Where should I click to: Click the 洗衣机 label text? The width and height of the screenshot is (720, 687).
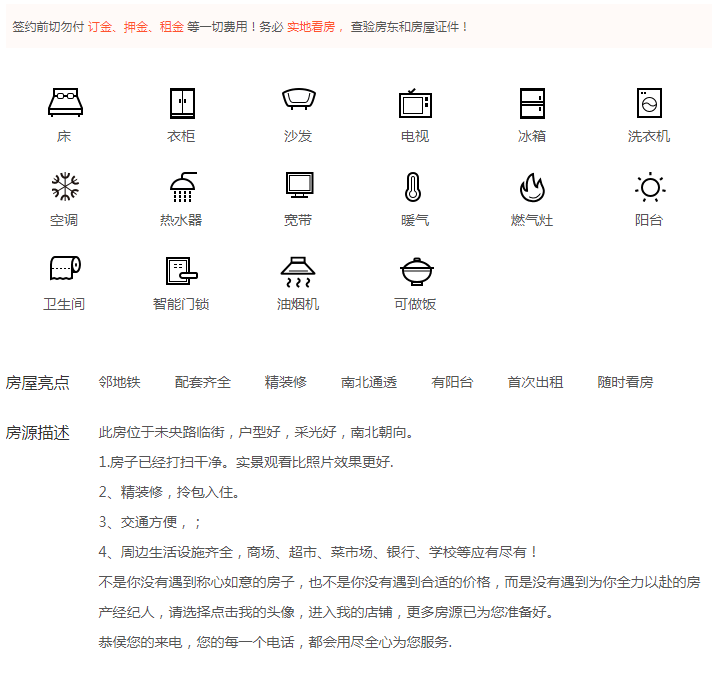(649, 136)
